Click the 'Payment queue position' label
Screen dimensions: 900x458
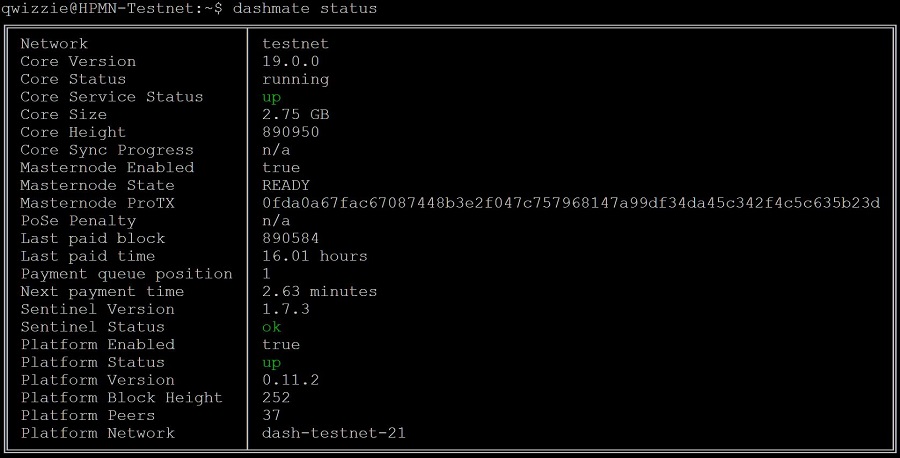(126, 274)
